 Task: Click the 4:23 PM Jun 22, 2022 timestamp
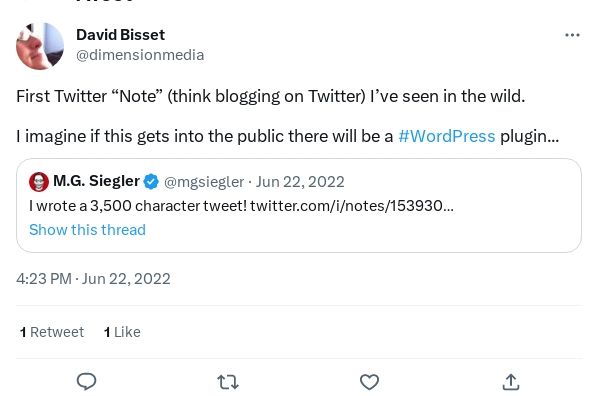93,279
